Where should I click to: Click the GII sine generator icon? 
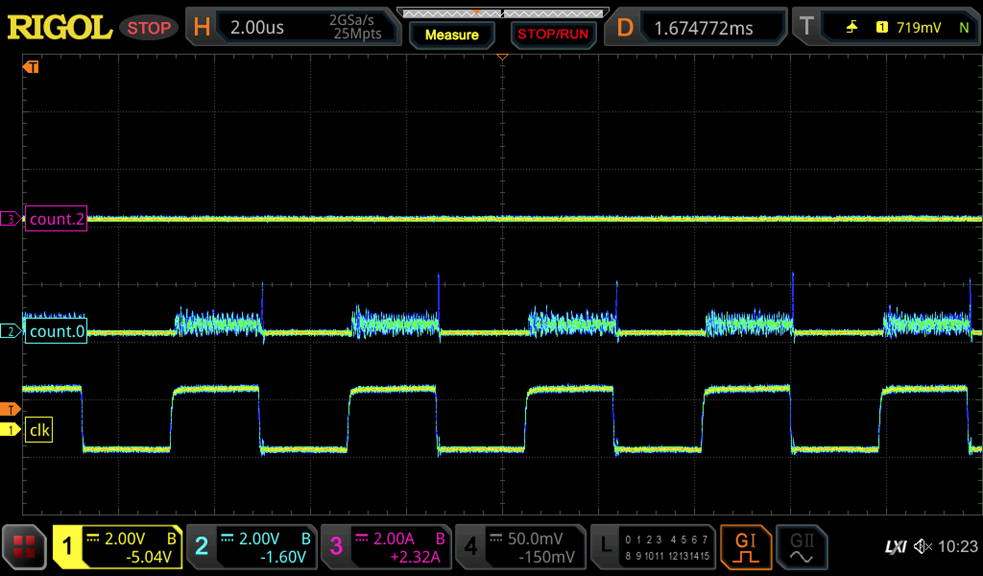coord(801,547)
